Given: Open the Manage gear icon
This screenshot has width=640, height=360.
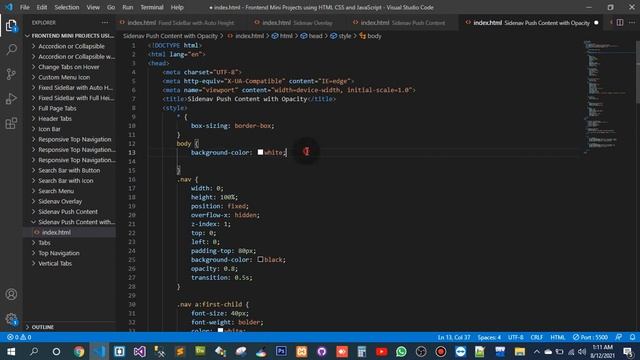Looking at the screenshot, I should click(11, 319).
